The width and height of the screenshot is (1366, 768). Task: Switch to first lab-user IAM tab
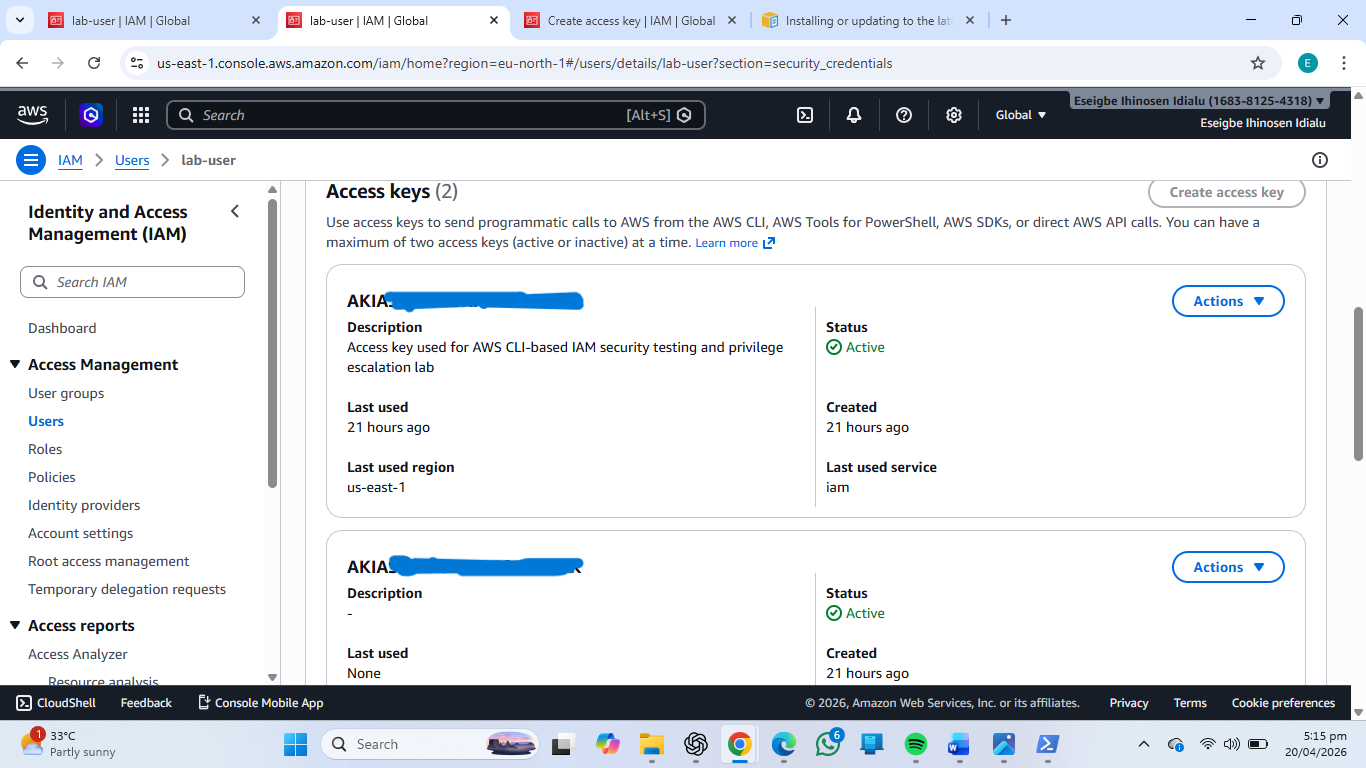155,20
